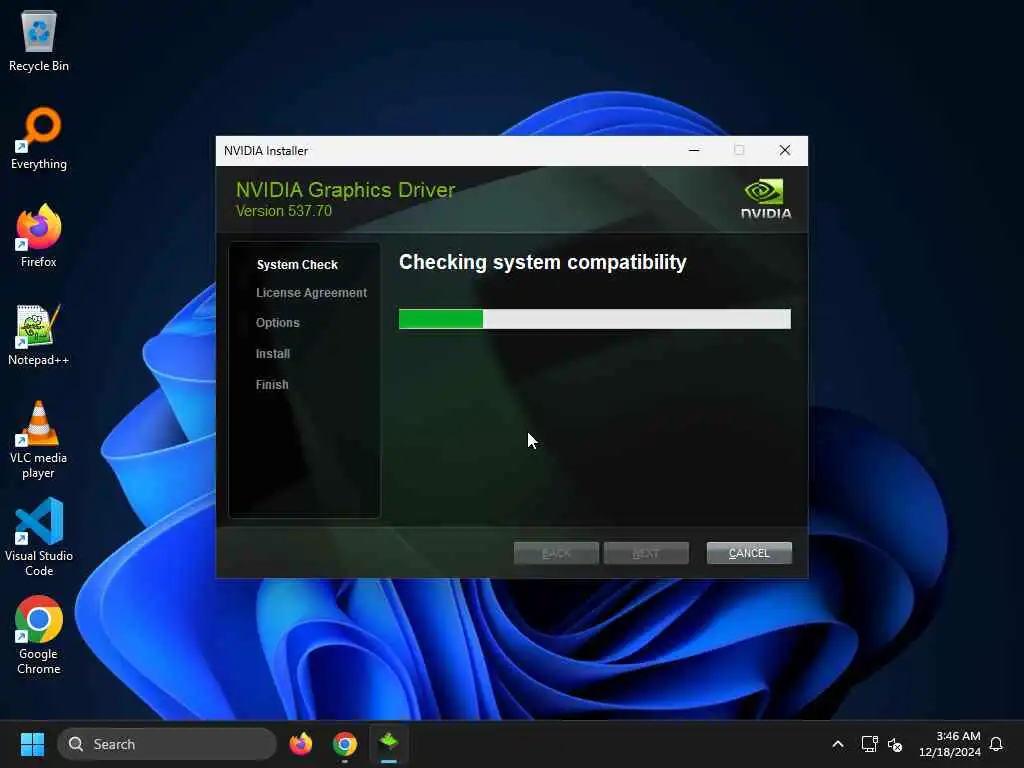
Task: Activate NVIDIA installer taskbar icon
Action: (x=389, y=744)
